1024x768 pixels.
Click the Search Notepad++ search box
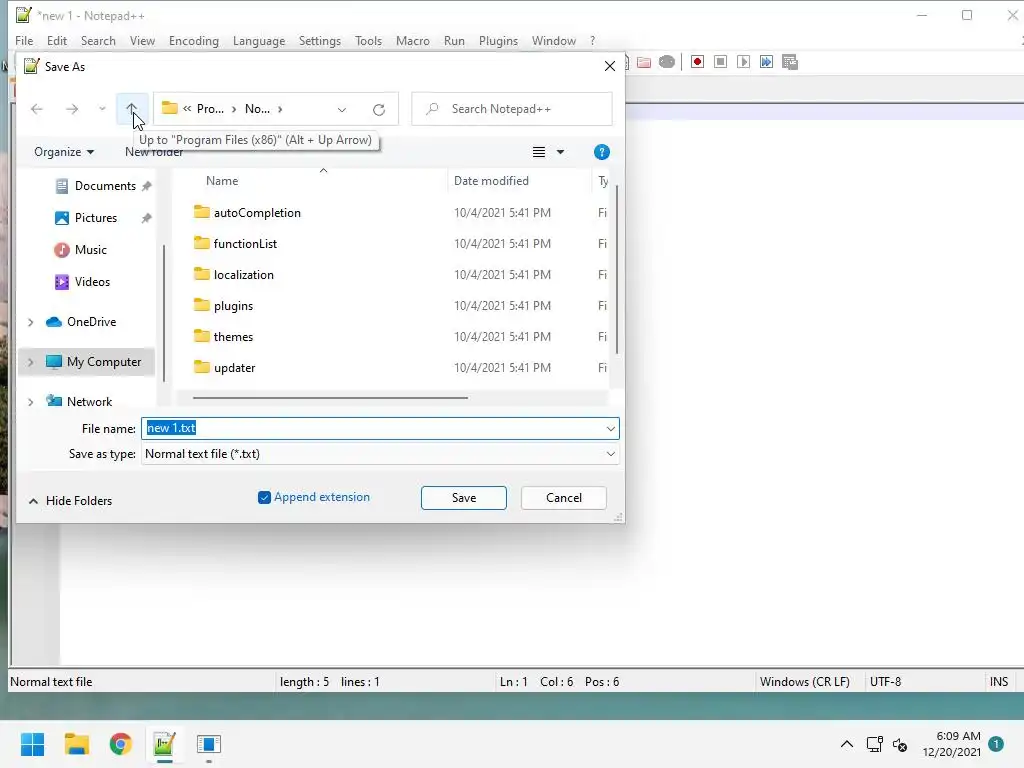point(512,109)
